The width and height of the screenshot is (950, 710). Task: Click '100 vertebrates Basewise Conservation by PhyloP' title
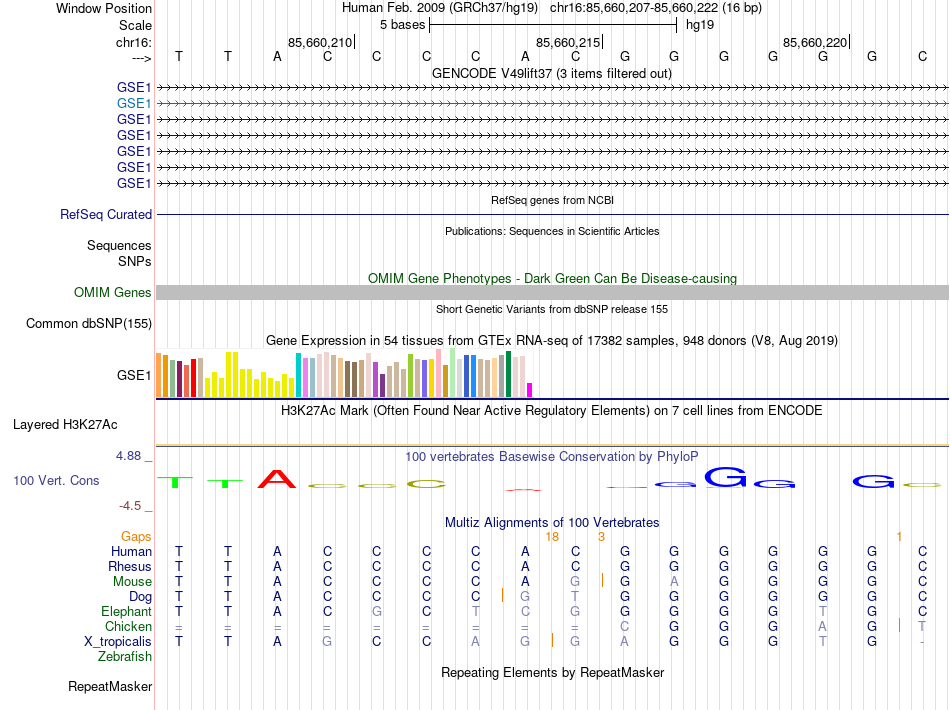click(x=552, y=456)
